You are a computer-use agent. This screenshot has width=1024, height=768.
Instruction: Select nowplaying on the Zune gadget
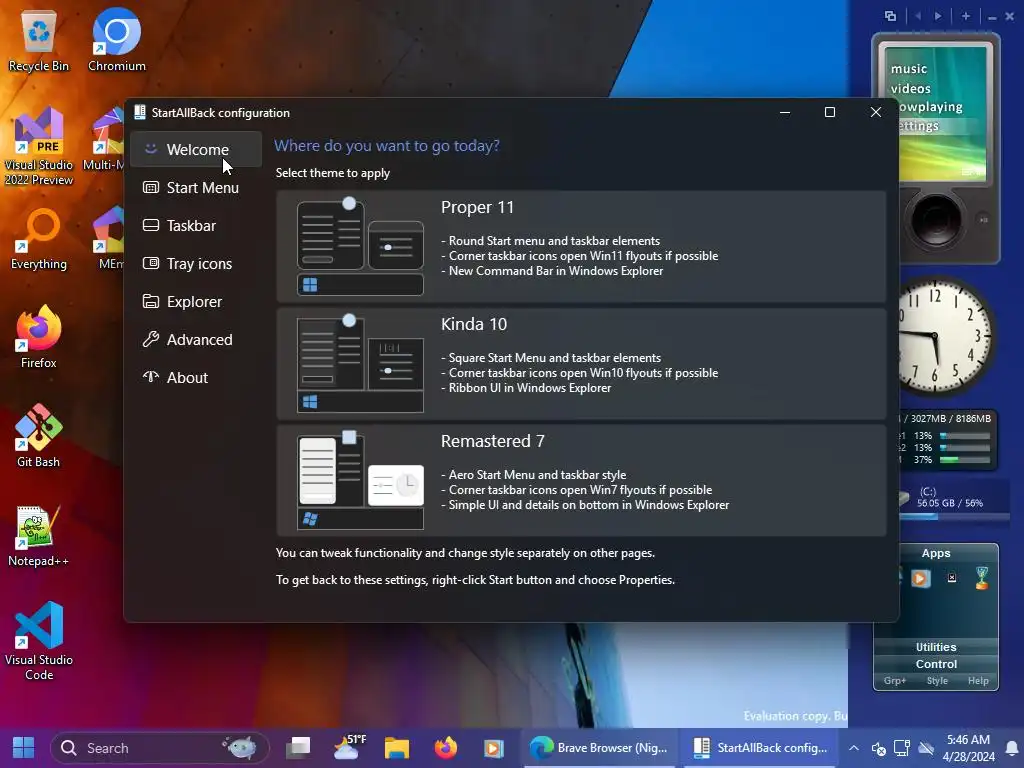pyautogui.click(x=931, y=106)
